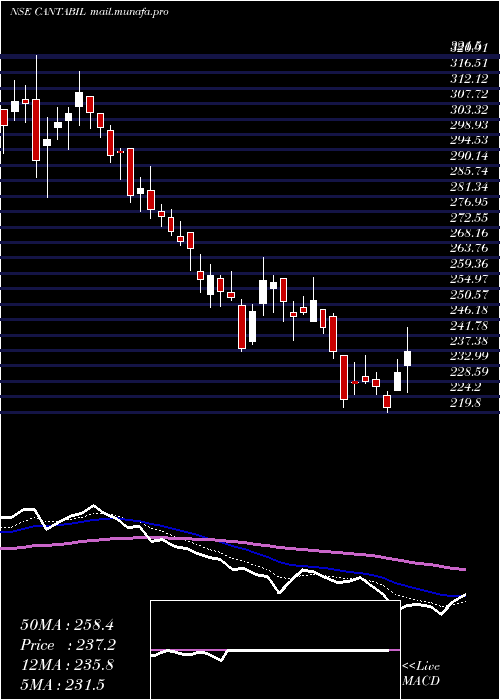Image resolution: width=500 pixels, height=700 pixels.
Task: Select the 303.32 price level label
Action: 469,109
